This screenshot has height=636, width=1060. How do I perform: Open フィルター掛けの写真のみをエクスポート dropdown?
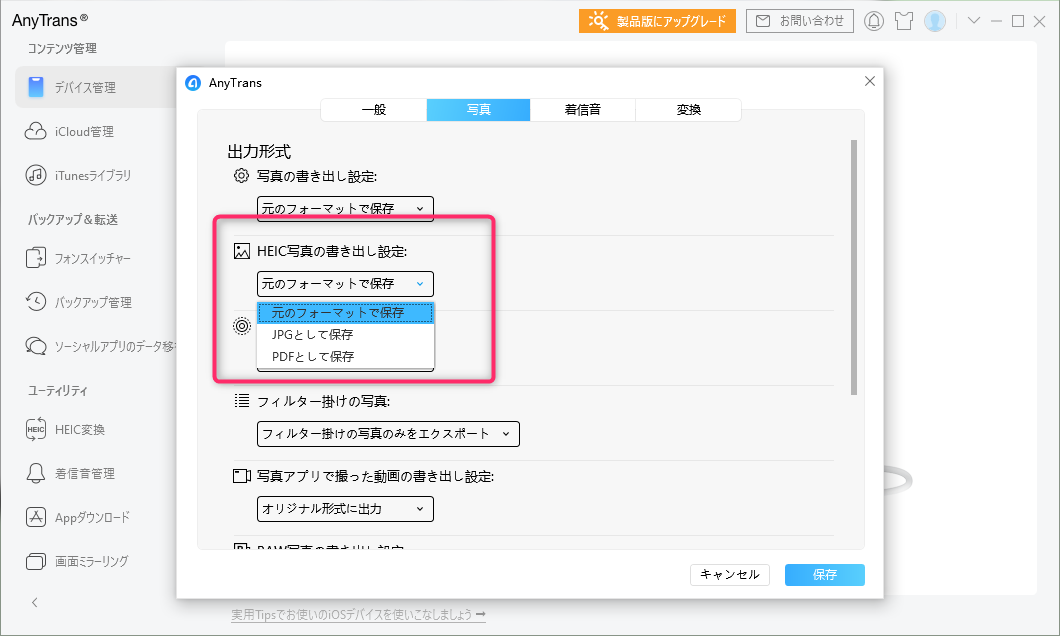point(388,434)
